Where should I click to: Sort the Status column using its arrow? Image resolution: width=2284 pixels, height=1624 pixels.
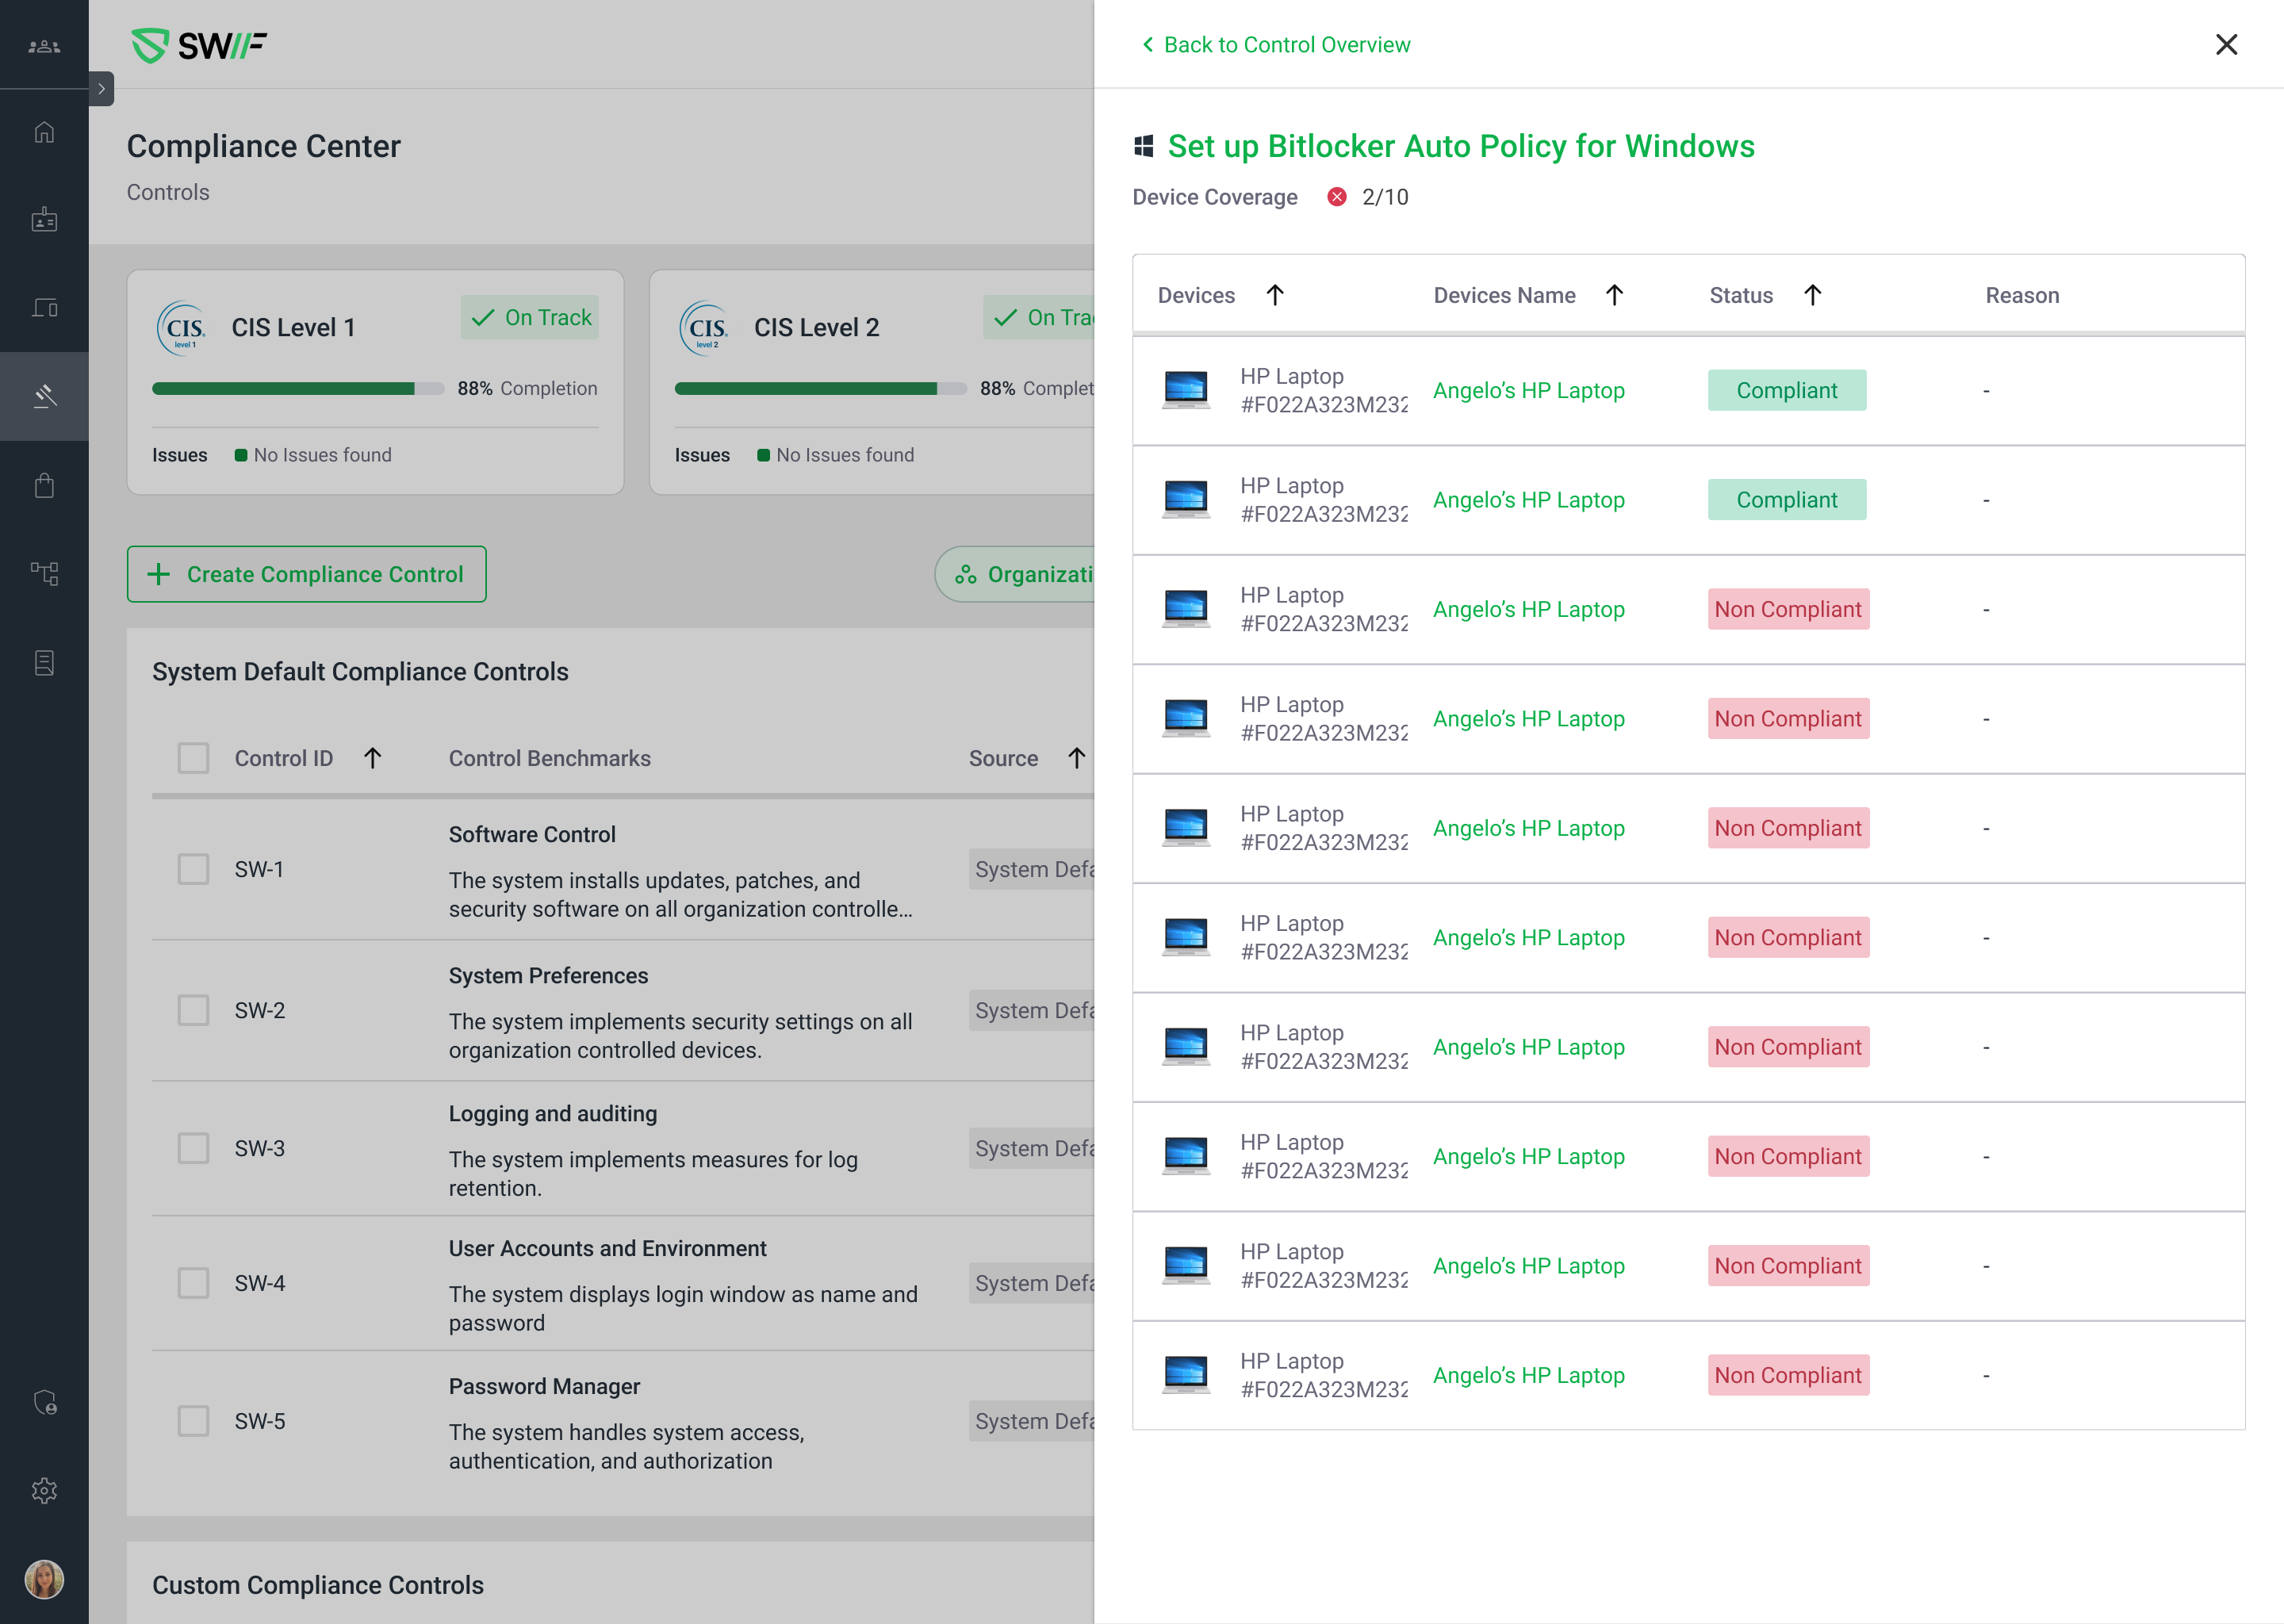(1813, 295)
